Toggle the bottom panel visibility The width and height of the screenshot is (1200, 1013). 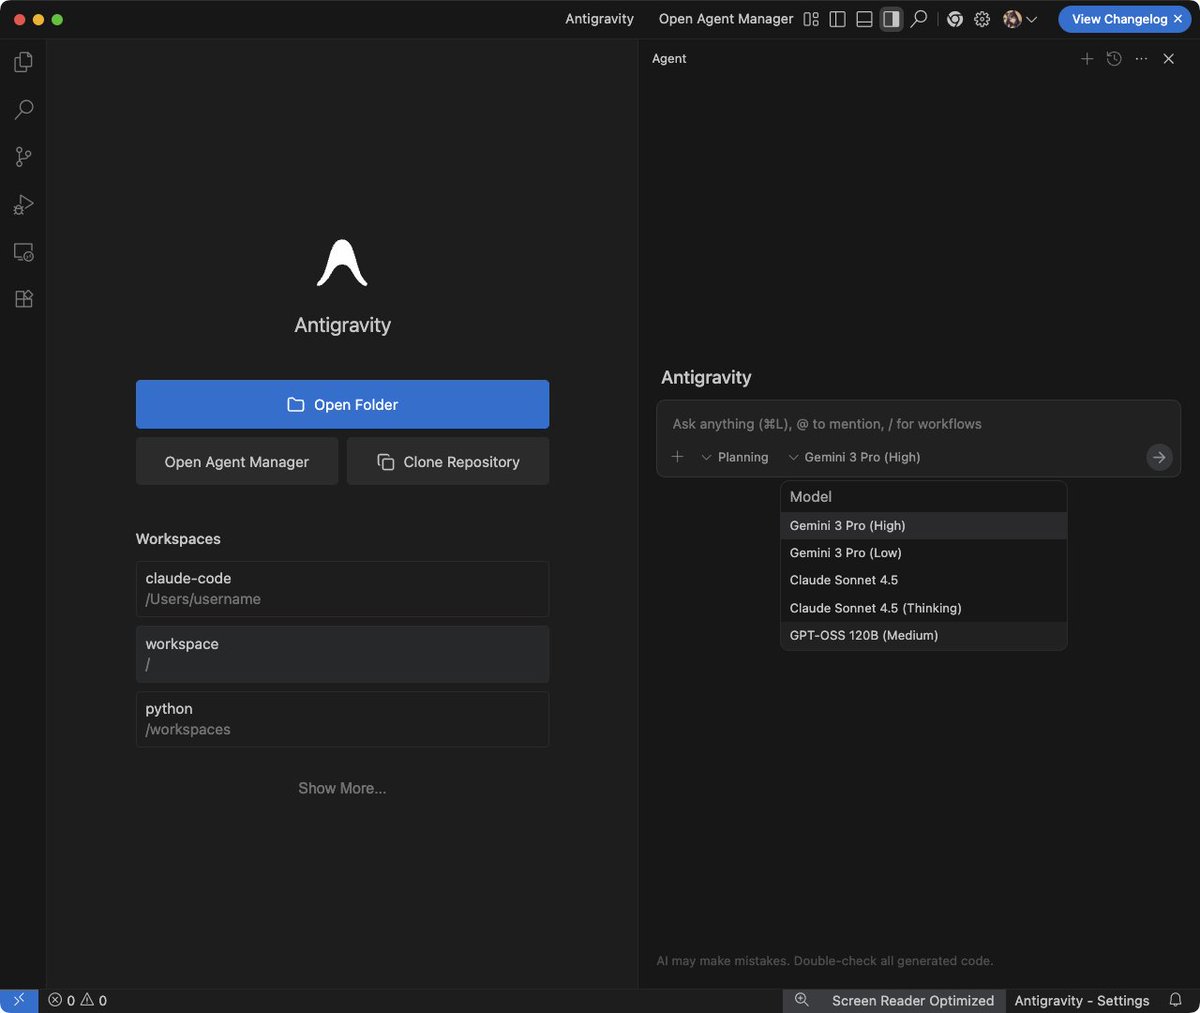[863, 19]
